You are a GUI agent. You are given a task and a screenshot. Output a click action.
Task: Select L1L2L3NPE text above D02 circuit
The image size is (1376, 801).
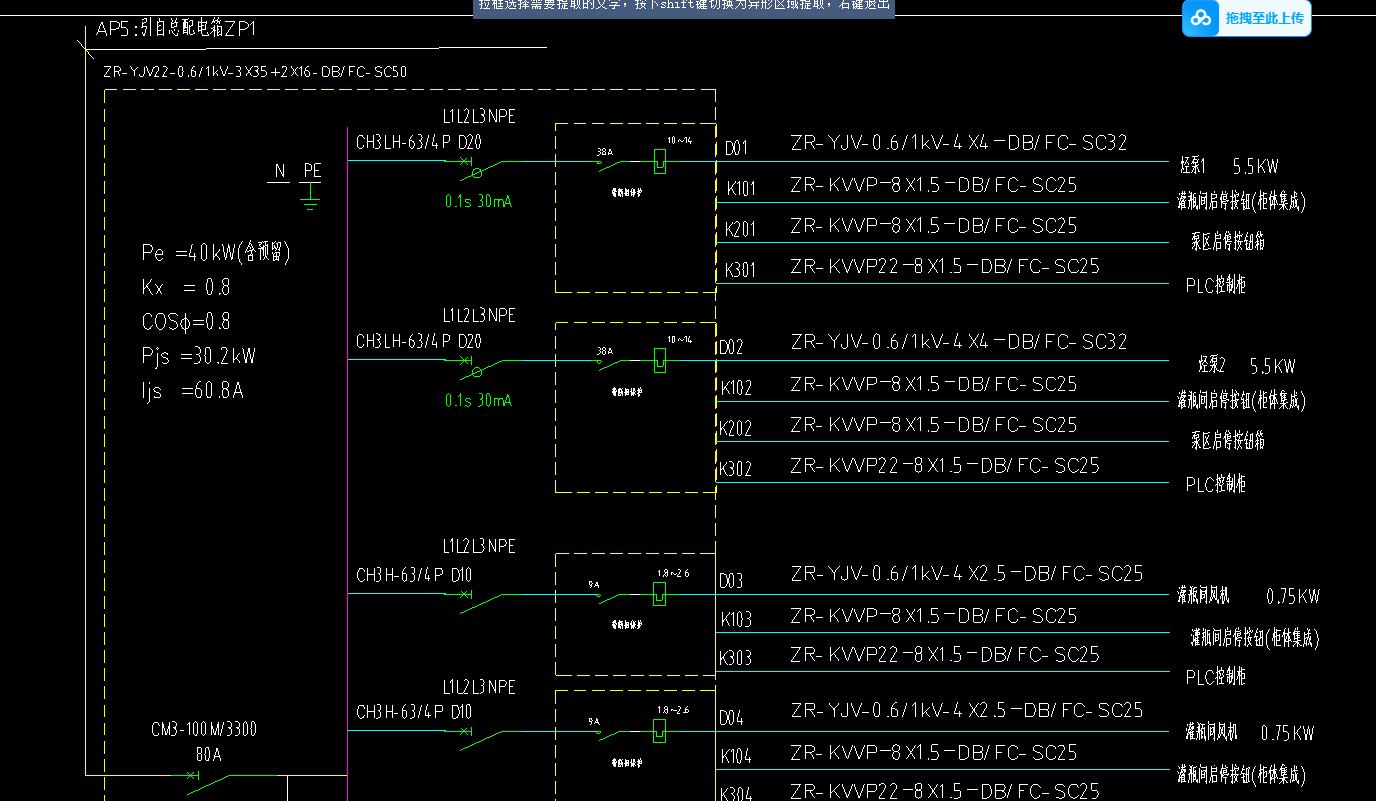click(x=479, y=316)
